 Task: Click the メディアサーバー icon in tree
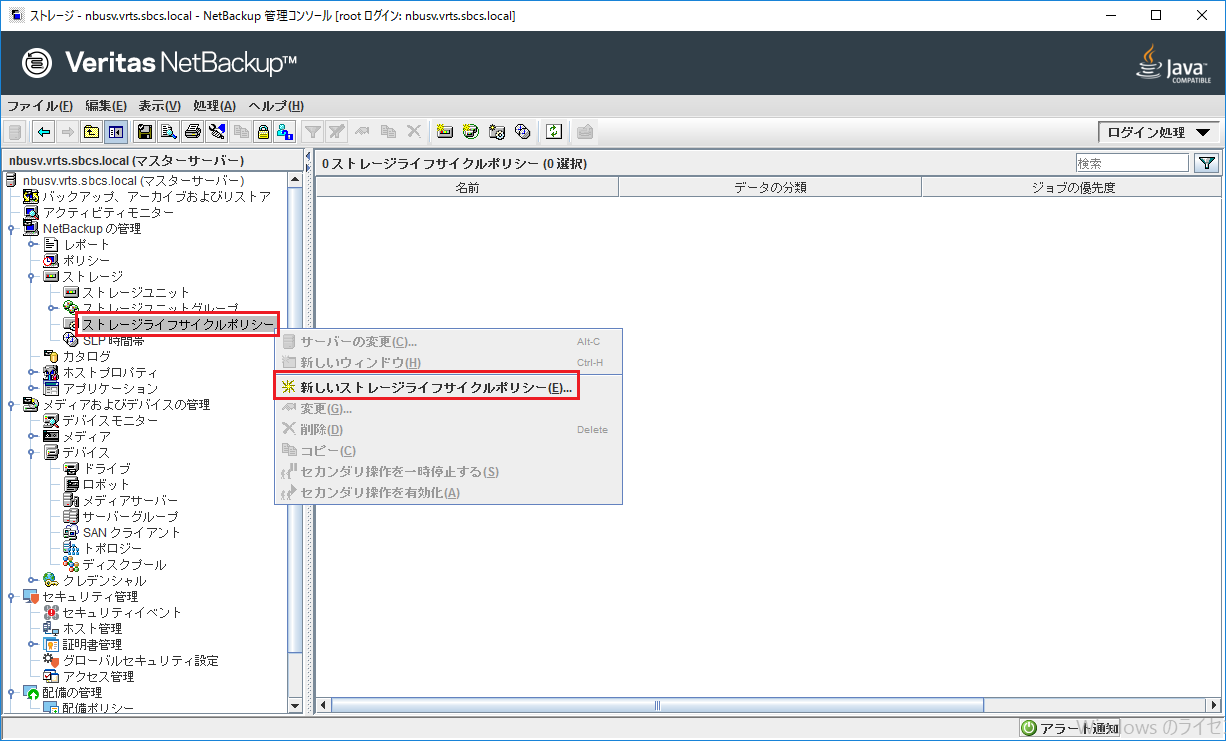coord(71,501)
